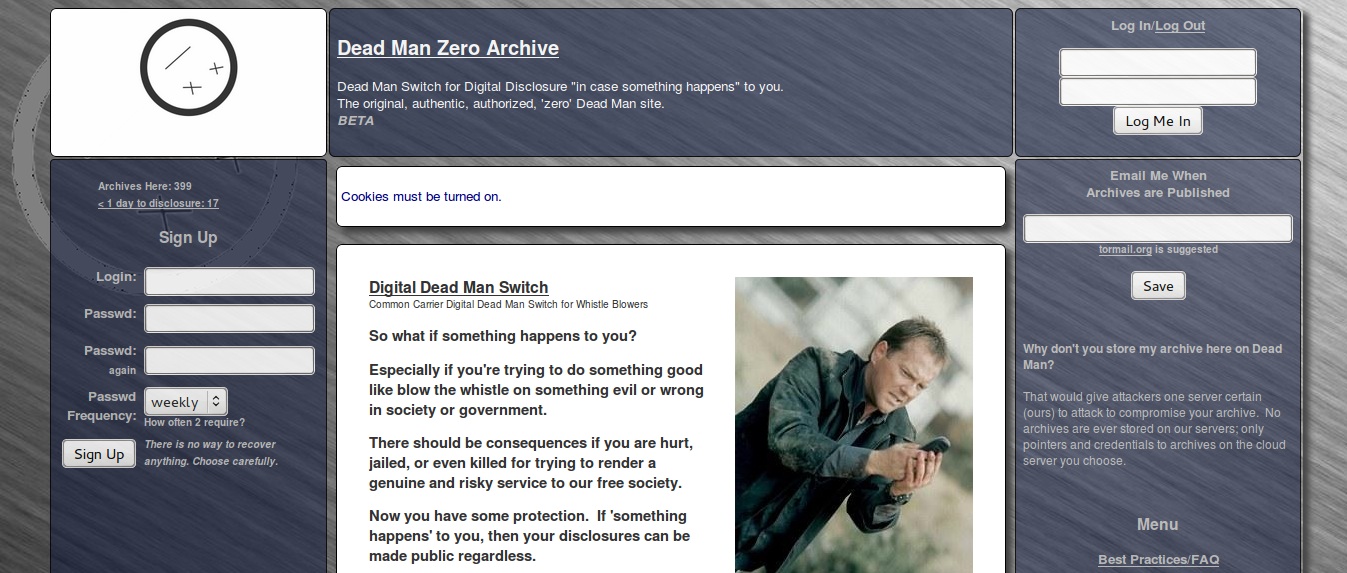Screen dimensions: 1347x573
Task: Open the Log Out link
Action: pyautogui.click(x=1180, y=26)
